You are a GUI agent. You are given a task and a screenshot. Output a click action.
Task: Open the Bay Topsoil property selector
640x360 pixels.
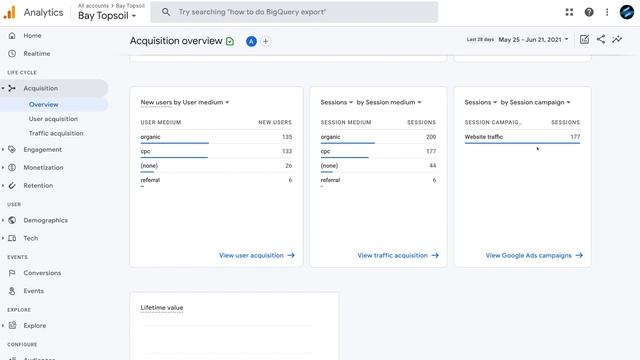pos(107,16)
